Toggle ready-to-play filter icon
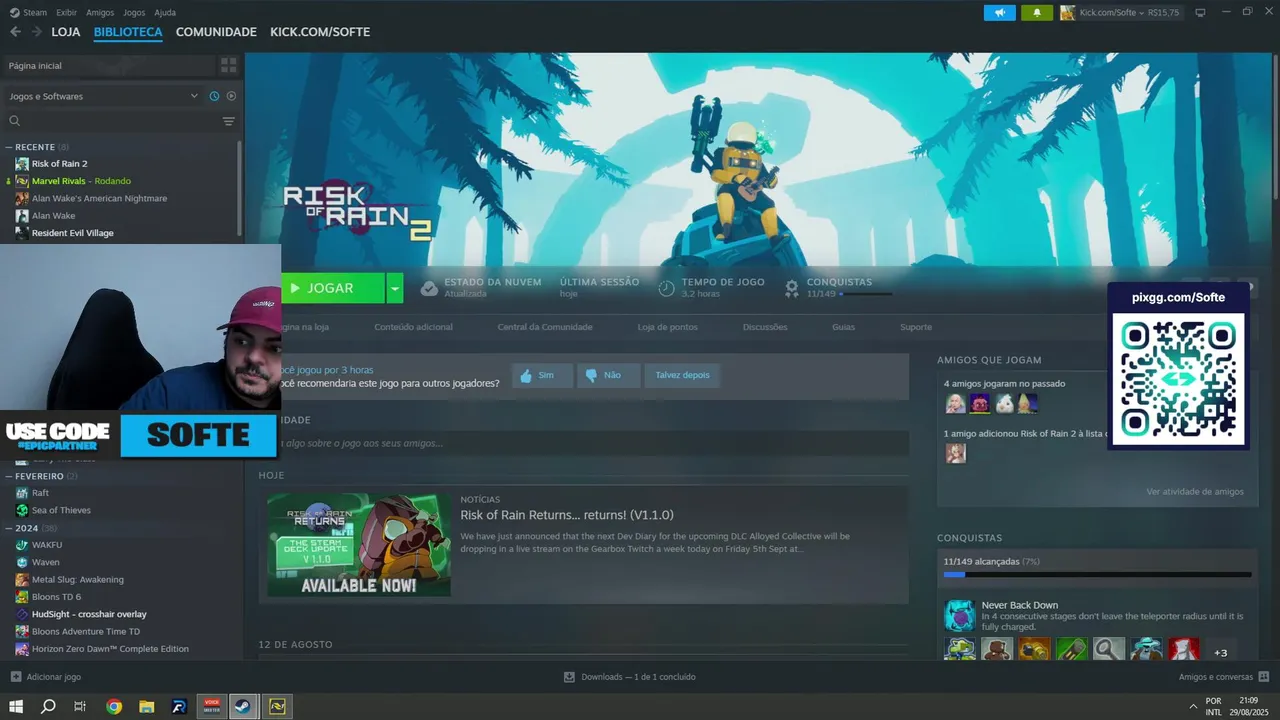1280x720 pixels. (x=231, y=96)
